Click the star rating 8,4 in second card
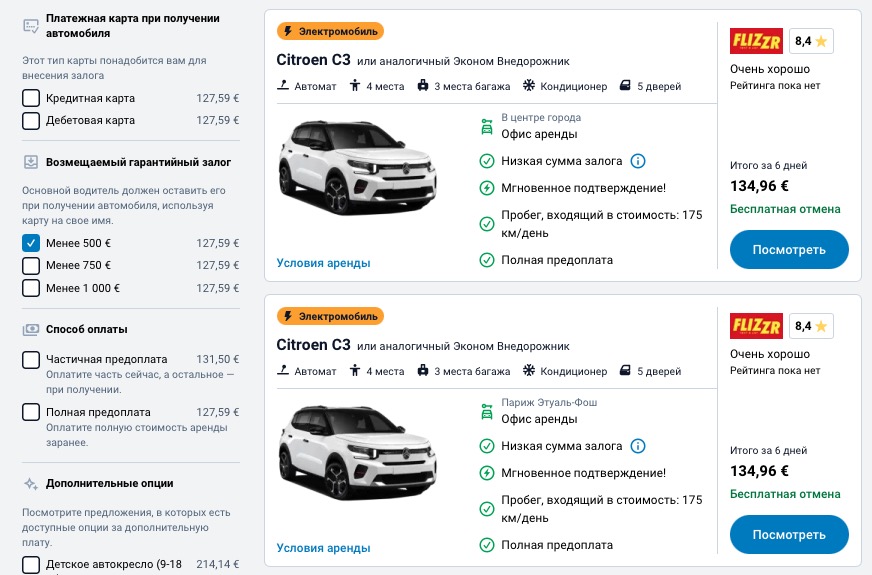The height and width of the screenshot is (575, 872). point(811,326)
